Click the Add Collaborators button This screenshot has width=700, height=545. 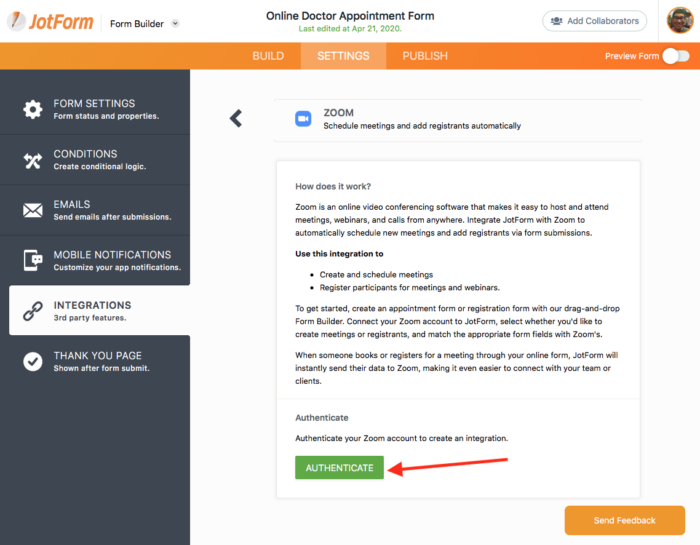(x=594, y=21)
